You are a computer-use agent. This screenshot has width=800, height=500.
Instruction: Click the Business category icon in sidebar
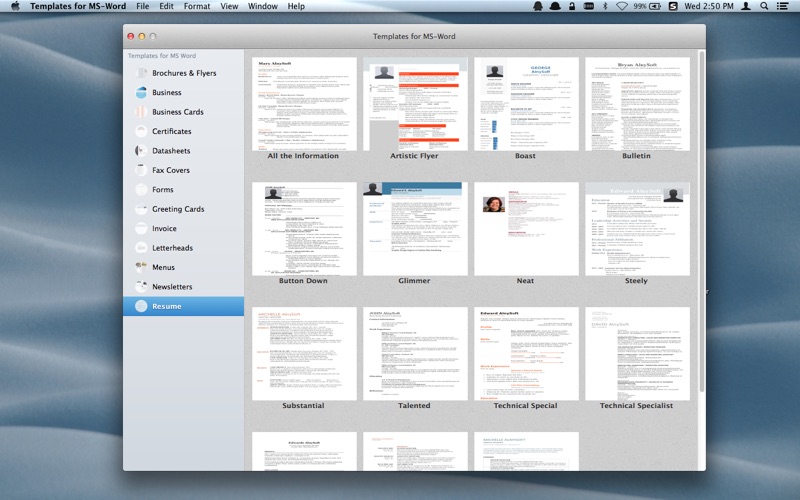click(141, 92)
